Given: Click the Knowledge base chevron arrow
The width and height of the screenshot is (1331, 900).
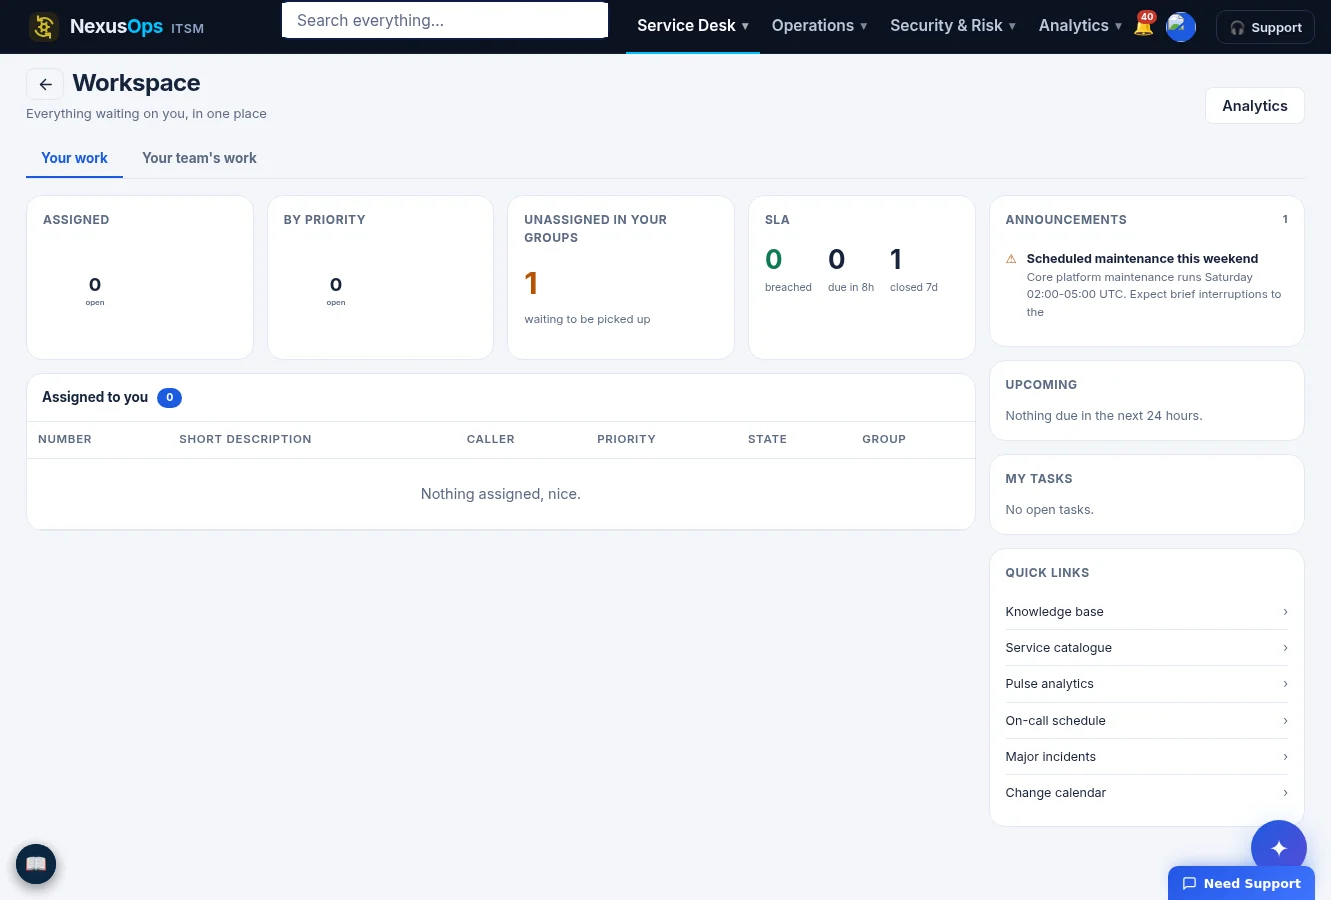Looking at the screenshot, I should pyautogui.click(x=1285, y=612).
